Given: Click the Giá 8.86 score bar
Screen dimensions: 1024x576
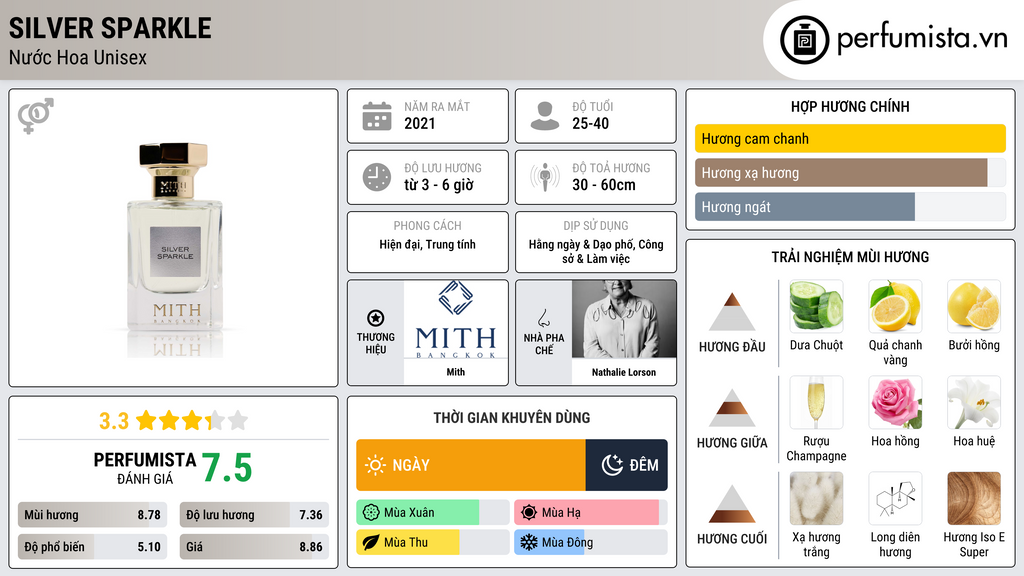Looking at the screenshot, I should (x=254, y=547).
